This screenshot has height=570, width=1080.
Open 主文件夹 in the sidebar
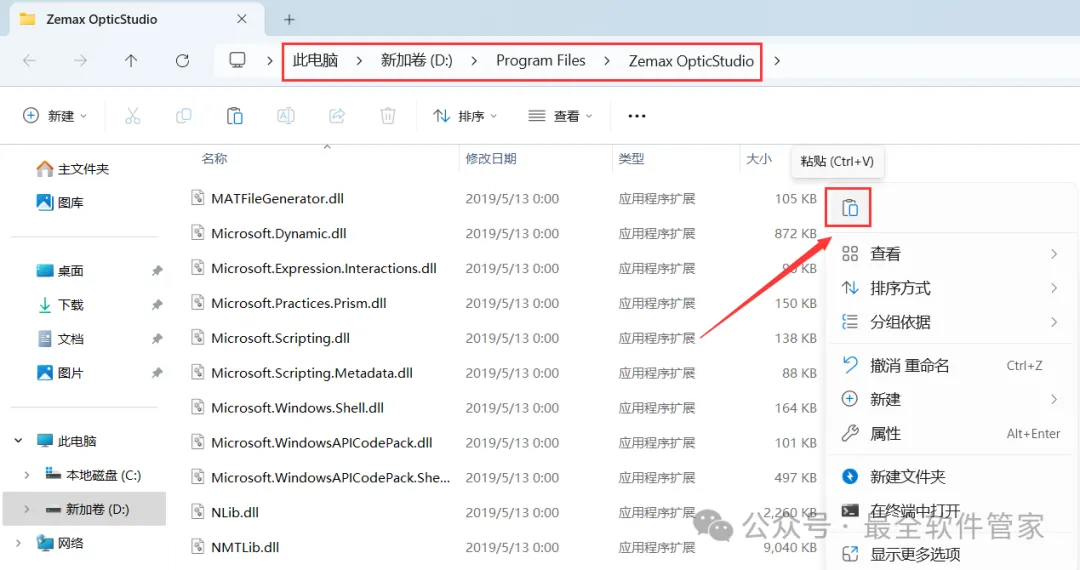click(73, 169)
